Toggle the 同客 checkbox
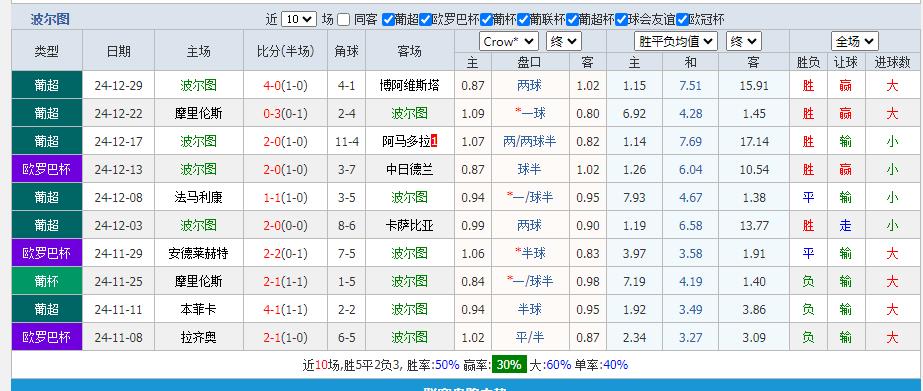The width and height of the screenshot is (923, 391). click(x=344, y=19)
